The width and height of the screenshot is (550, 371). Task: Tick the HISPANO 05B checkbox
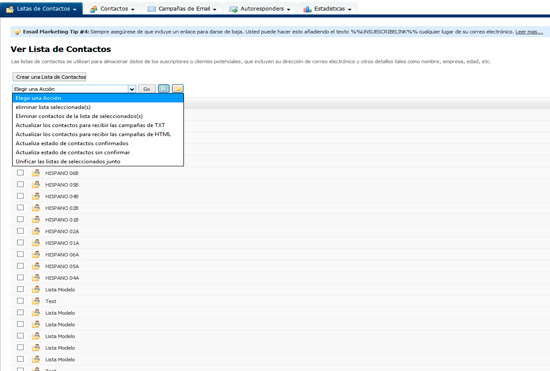[20, 184]
